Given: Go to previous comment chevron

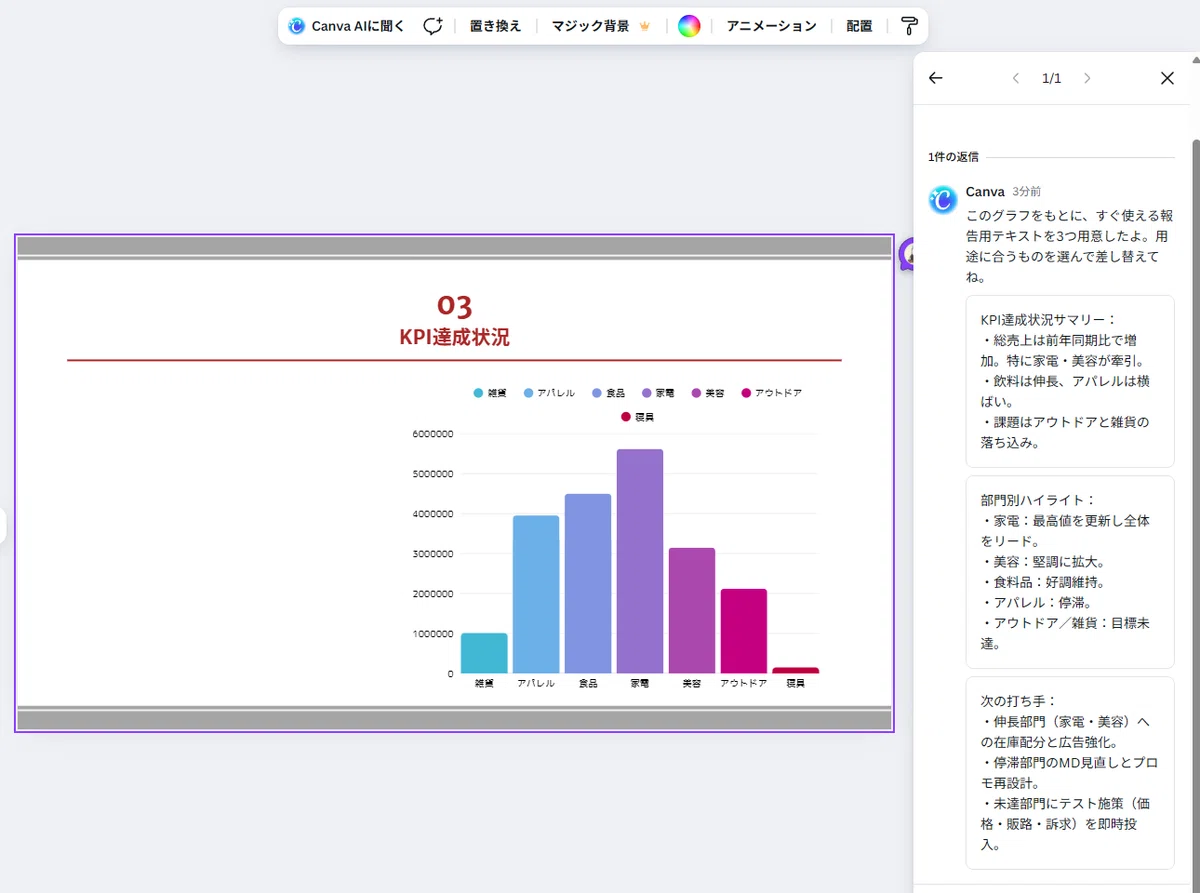Looking at the screenshot, I should point(1016,78).
